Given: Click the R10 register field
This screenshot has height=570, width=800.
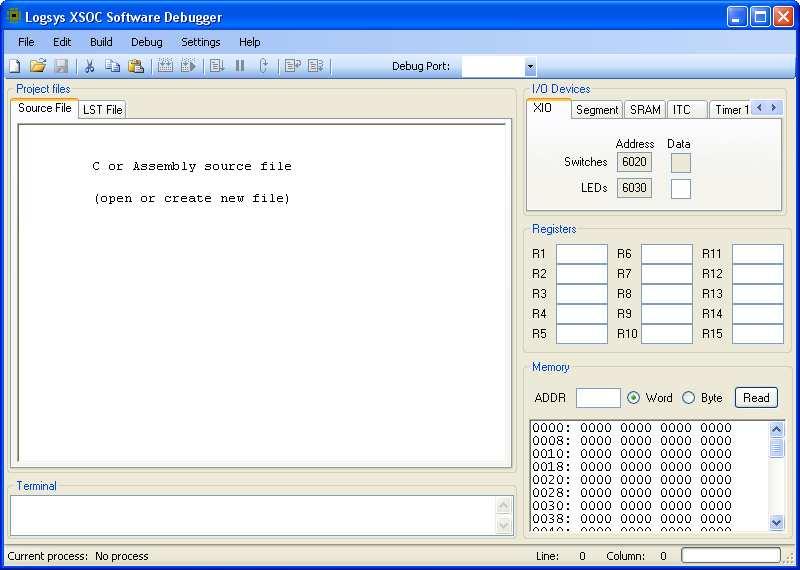Looking at the screenshot, I should [667, 334].
